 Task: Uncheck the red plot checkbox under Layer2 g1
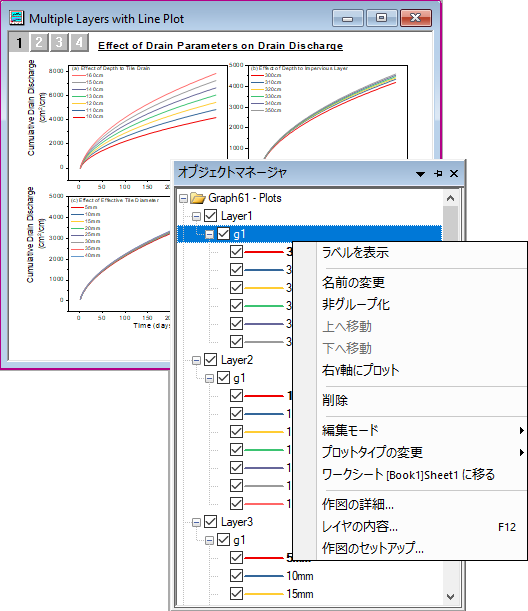(236, 396)
